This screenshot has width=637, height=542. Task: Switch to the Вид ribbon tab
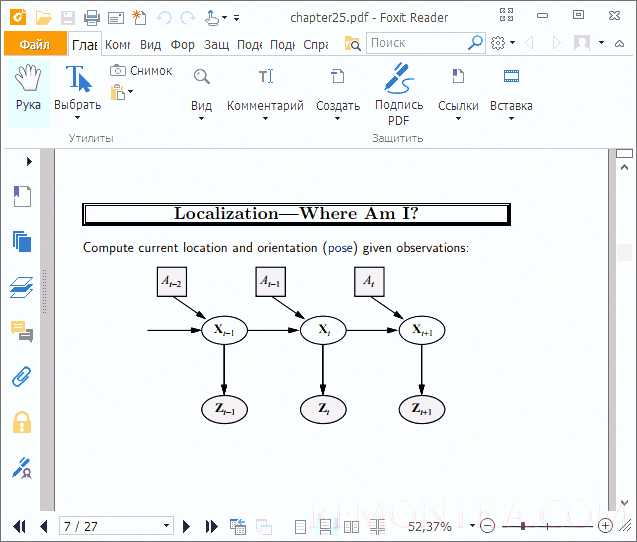[150, 44]
